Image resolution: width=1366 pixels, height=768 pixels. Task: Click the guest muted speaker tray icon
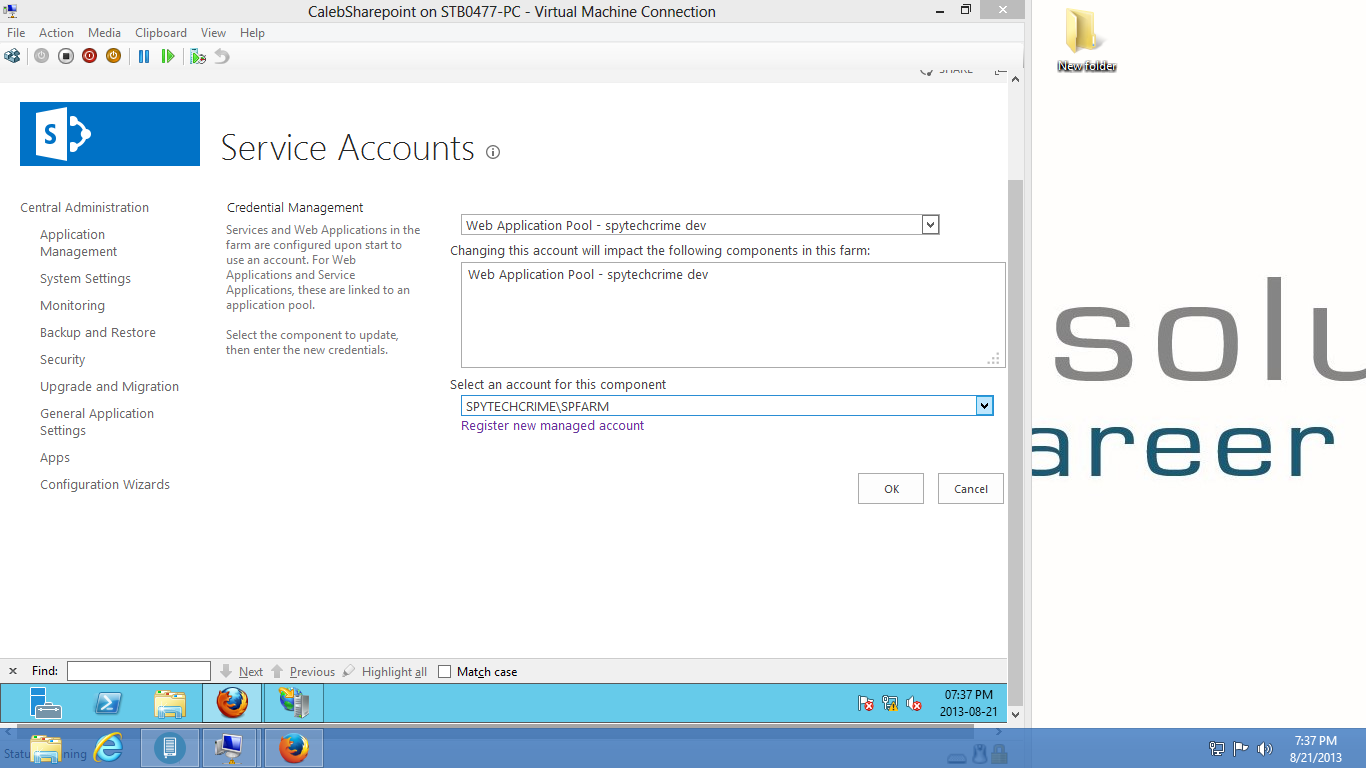point(914,704)
